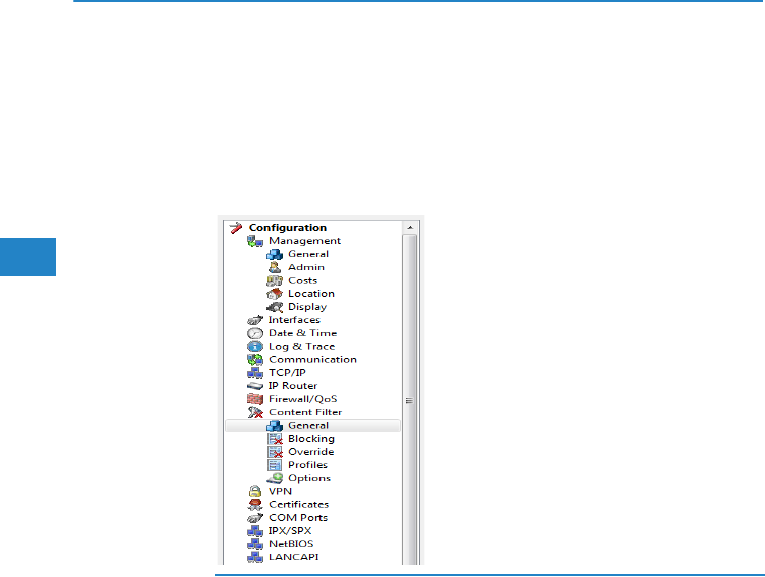Click the IP Router device icon
Image resolution: width=765 pixels, height=577 pixels.
coord(254,386)
